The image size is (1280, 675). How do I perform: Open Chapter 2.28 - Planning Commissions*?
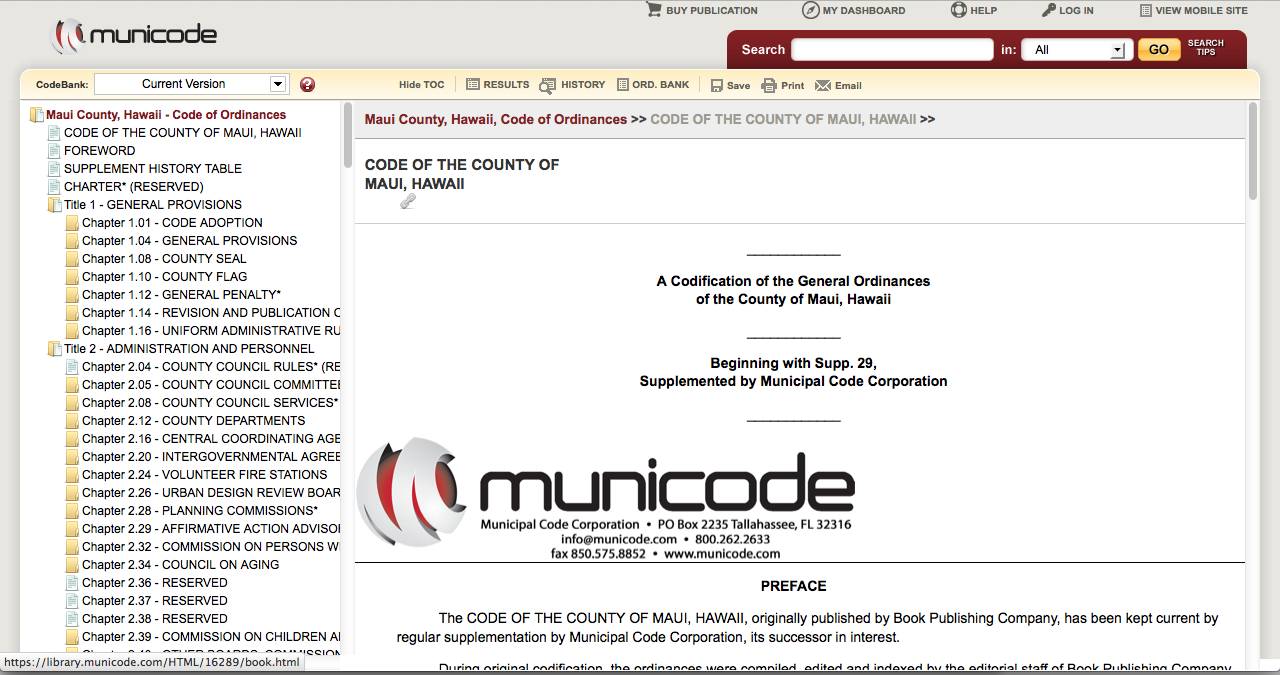200,511
